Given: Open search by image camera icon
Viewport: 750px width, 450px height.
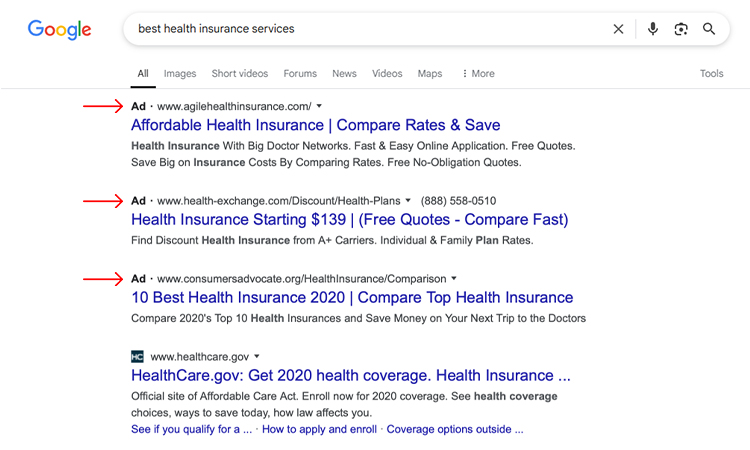Looking at the screenshot, I should click(x=681, y=29).
